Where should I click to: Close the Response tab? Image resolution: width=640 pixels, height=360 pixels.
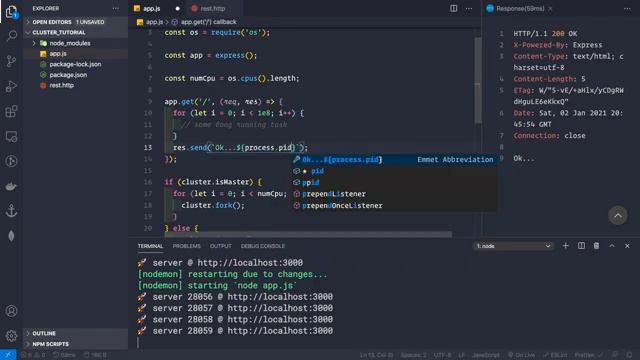[550, 9]
